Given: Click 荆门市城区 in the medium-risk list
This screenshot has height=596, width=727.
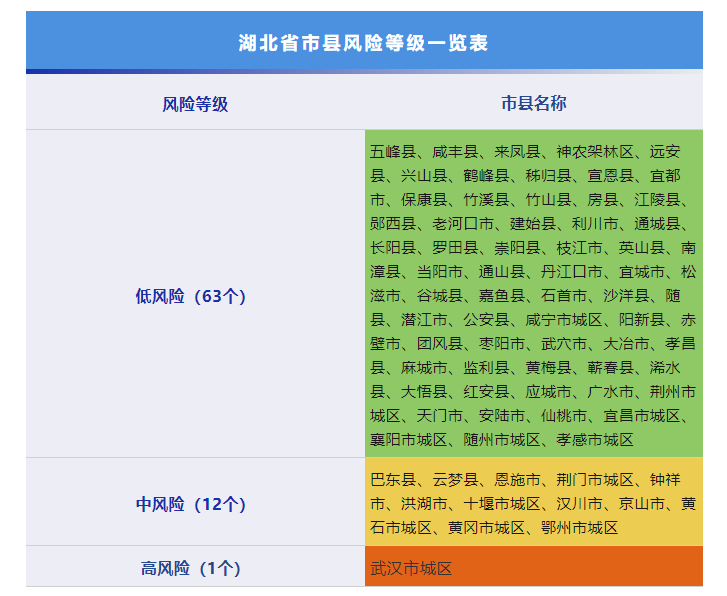Looking at the screenshot, I should coord(595,479).
